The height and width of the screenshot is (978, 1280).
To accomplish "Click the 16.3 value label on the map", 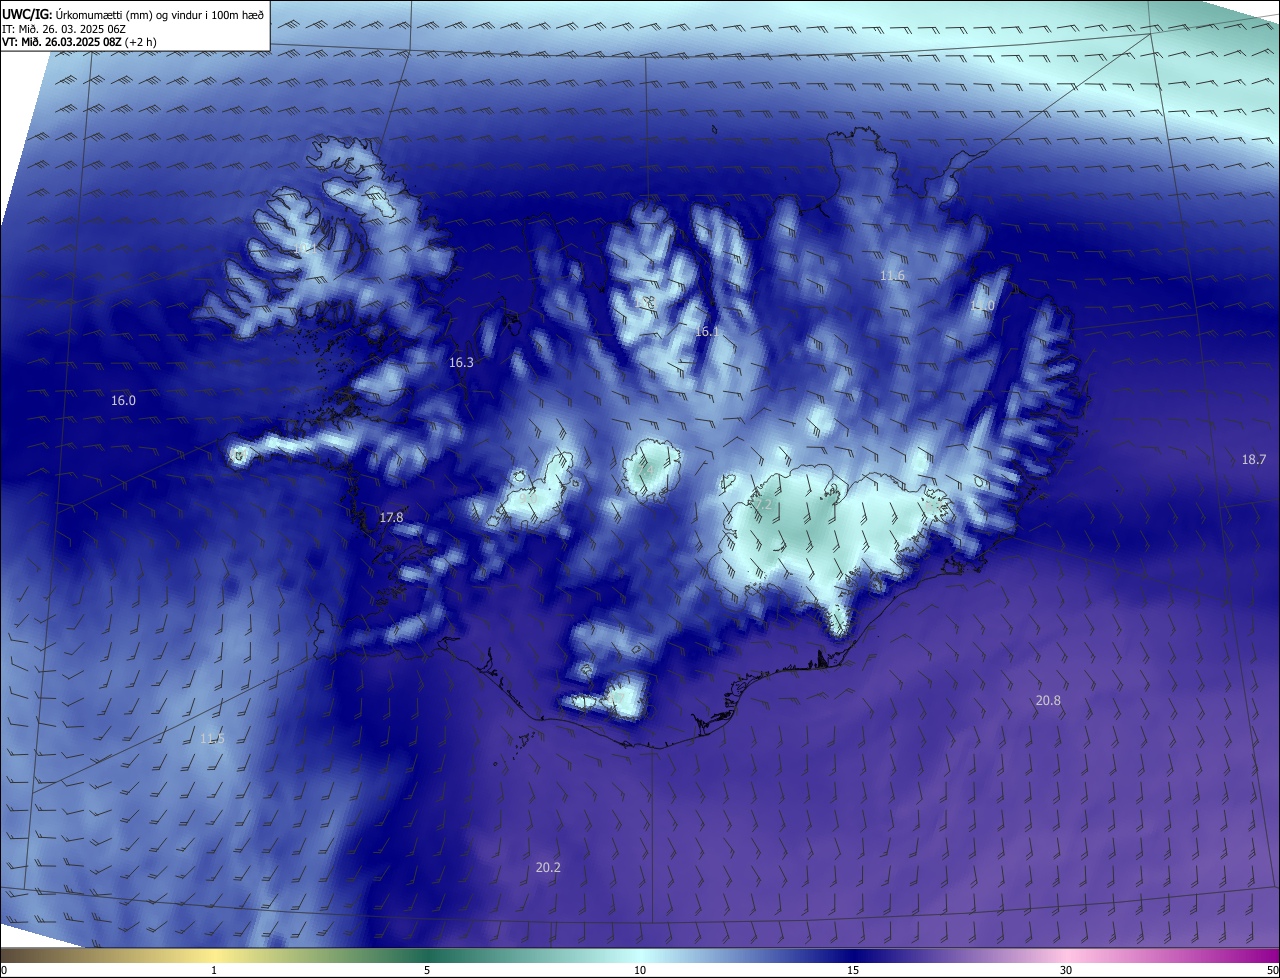I will pos(461,363).
